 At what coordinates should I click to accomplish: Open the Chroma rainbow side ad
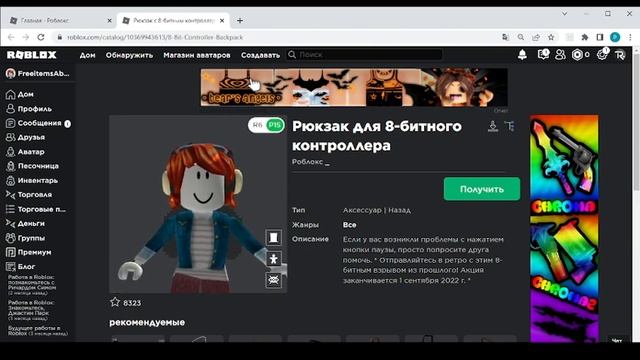click(564, 229)
